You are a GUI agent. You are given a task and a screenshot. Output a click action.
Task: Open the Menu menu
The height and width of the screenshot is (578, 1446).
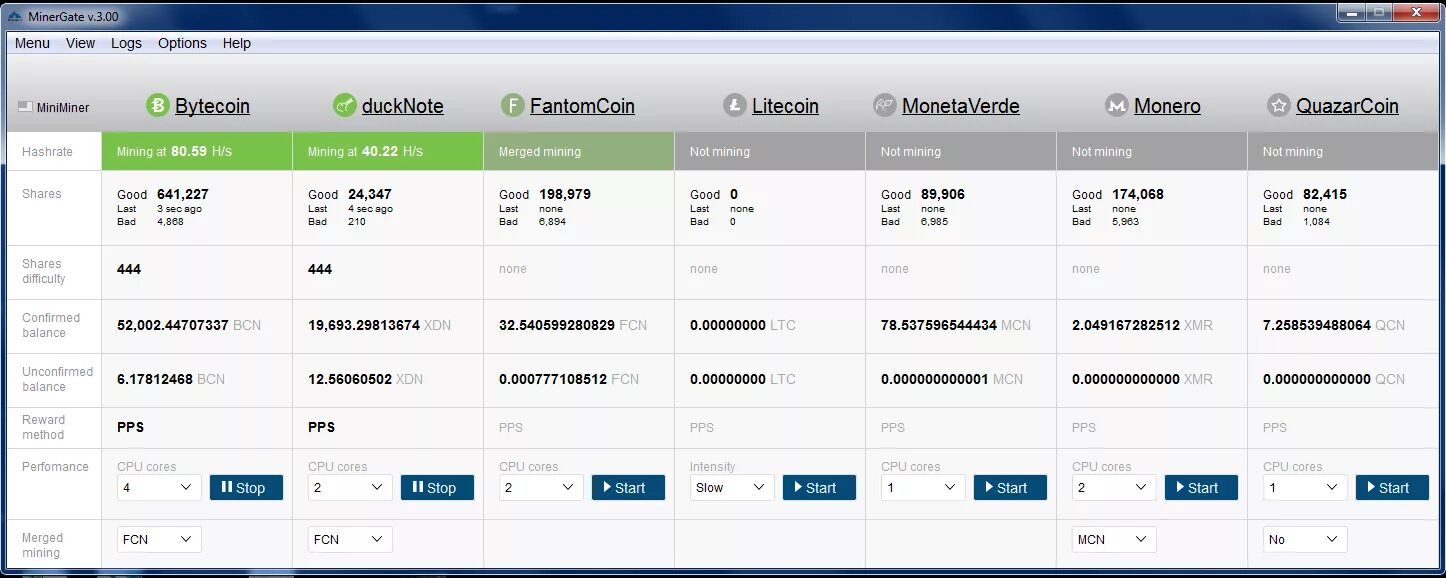pos(32,43)
